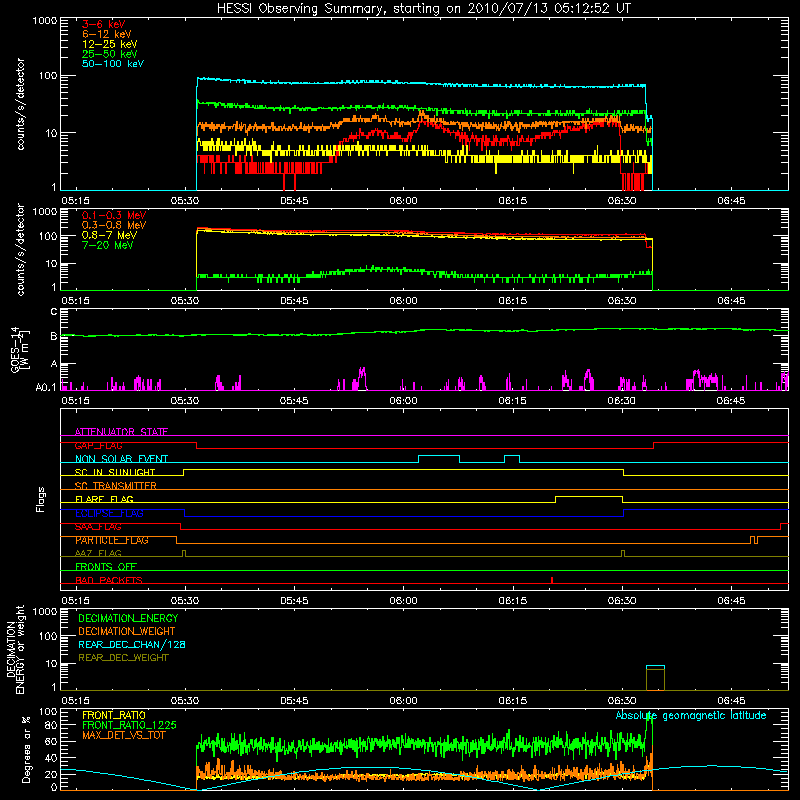Select the 12-25 keV legend label
This screenshot has height=800, width=800.
pyautogui.click(x=109, y=44)
